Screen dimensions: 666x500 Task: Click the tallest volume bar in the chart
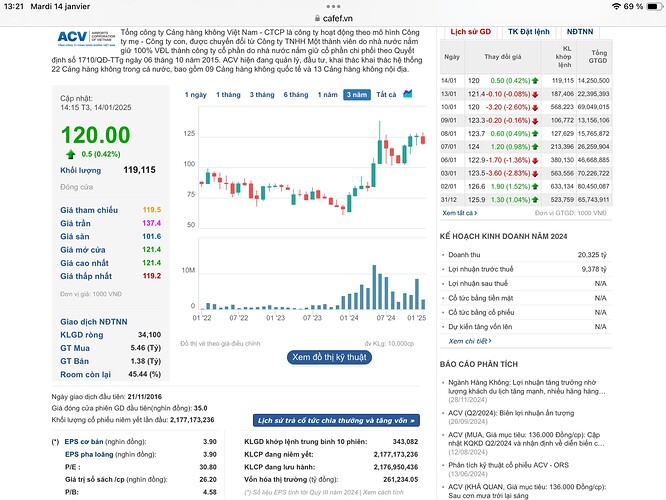click(374, 287)
